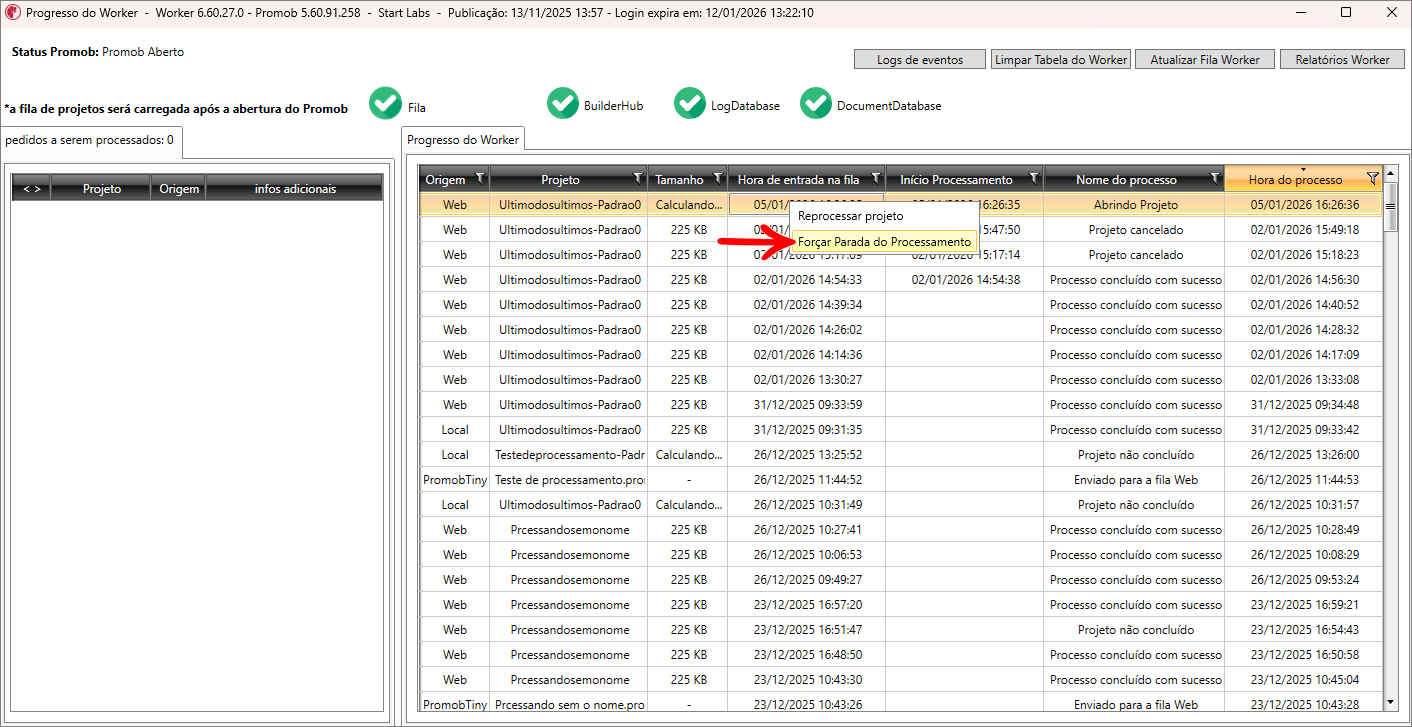Viewport: 1412px width, 727px height.
Task: Click Atualizar Fila Worker button
Action: 1205,60
